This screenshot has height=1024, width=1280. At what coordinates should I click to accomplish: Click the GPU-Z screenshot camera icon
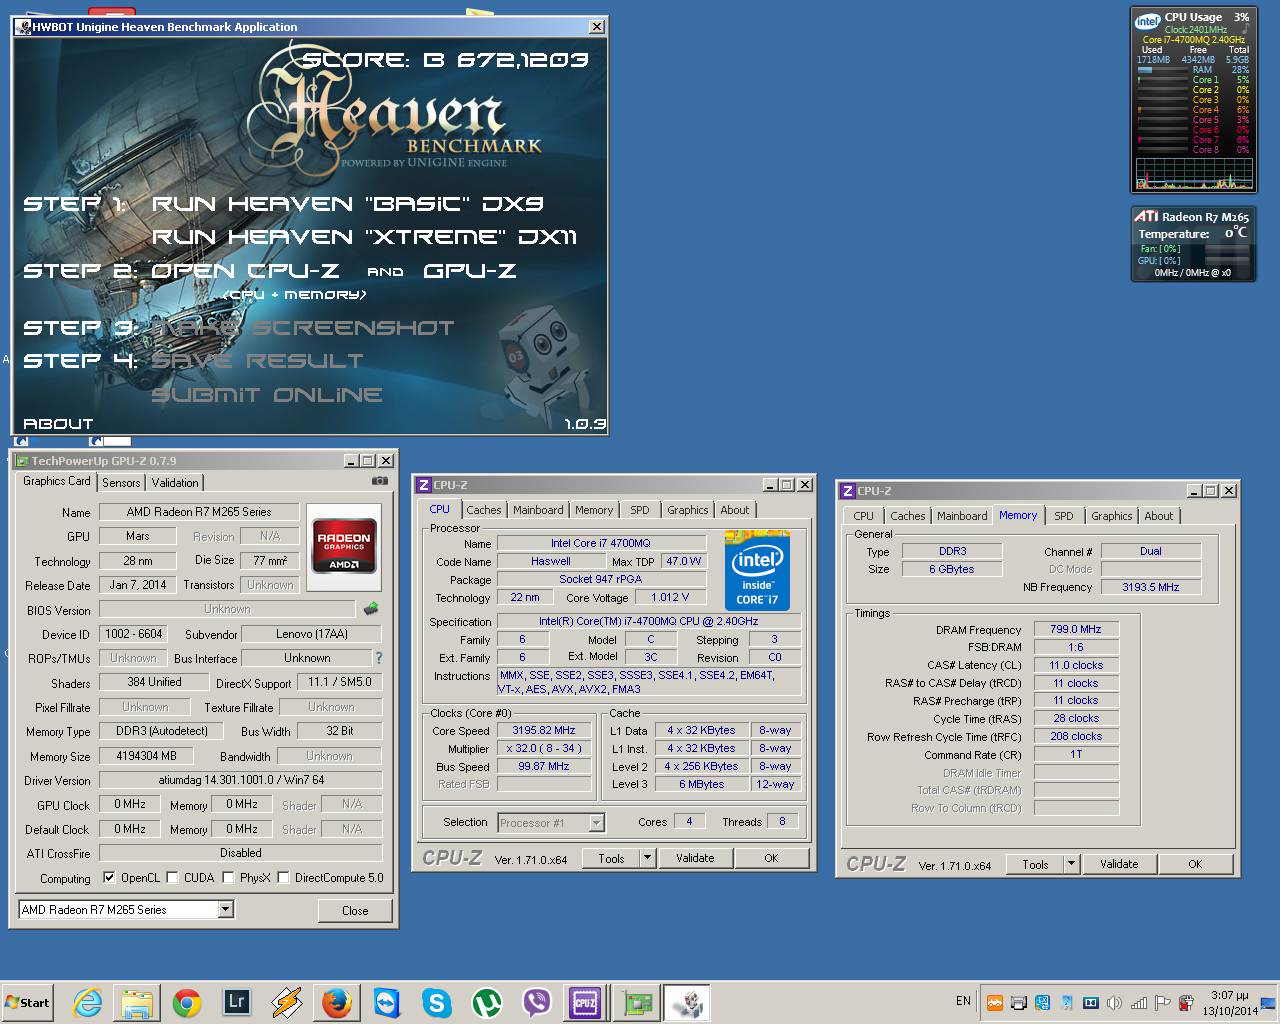379,481
